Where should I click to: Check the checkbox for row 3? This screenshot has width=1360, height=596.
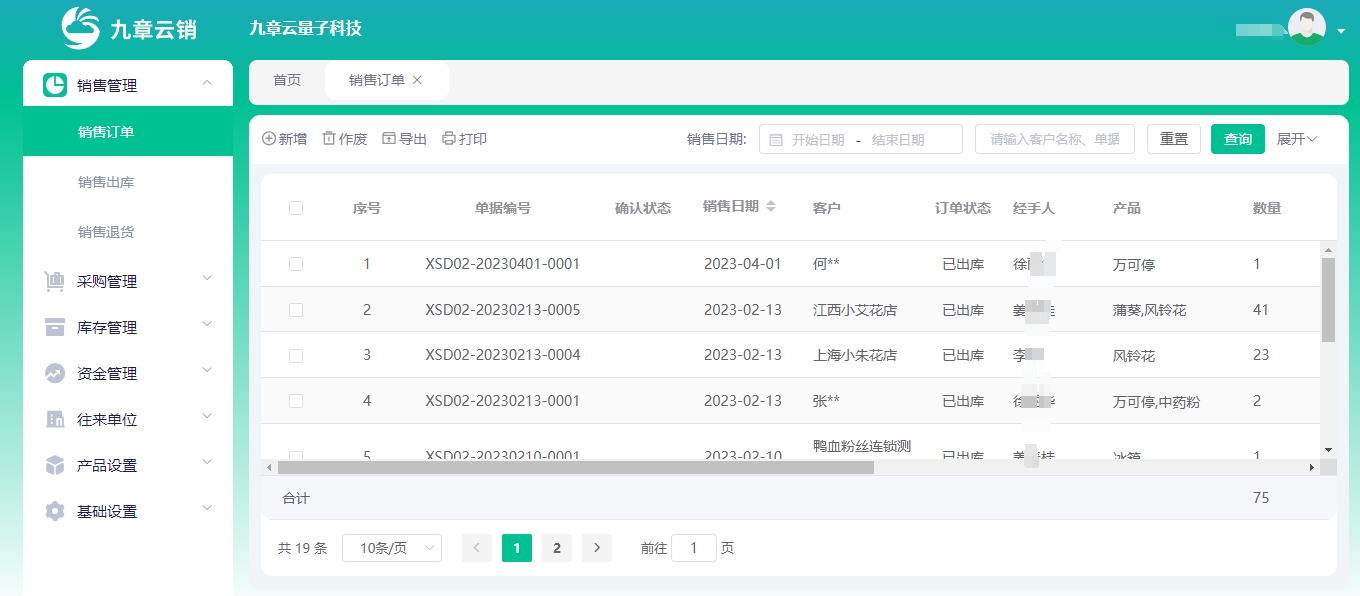coord(296,355)
